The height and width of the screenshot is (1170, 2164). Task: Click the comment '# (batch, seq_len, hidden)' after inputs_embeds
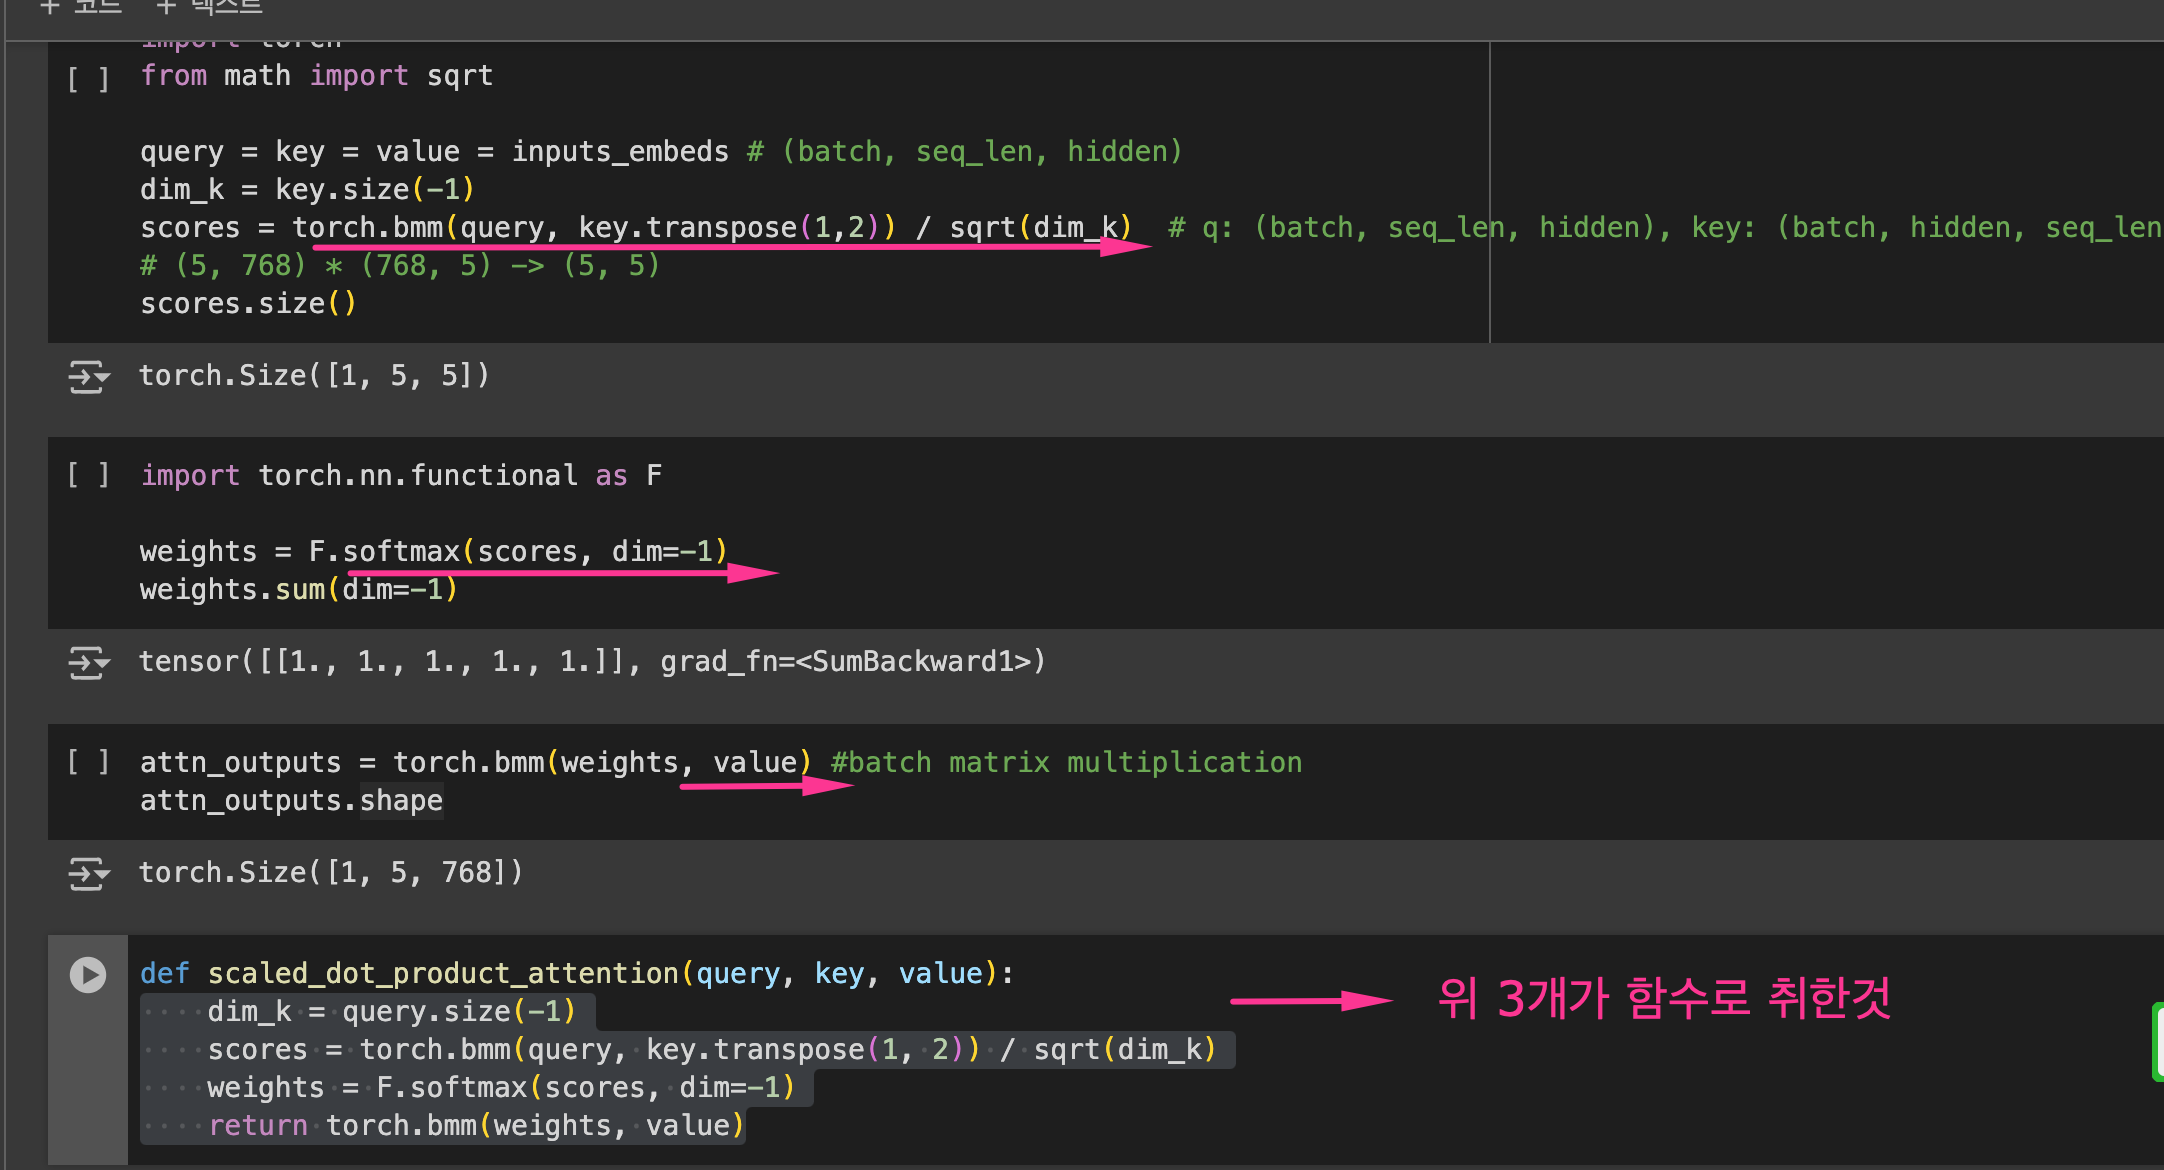[x=965, y=152]
